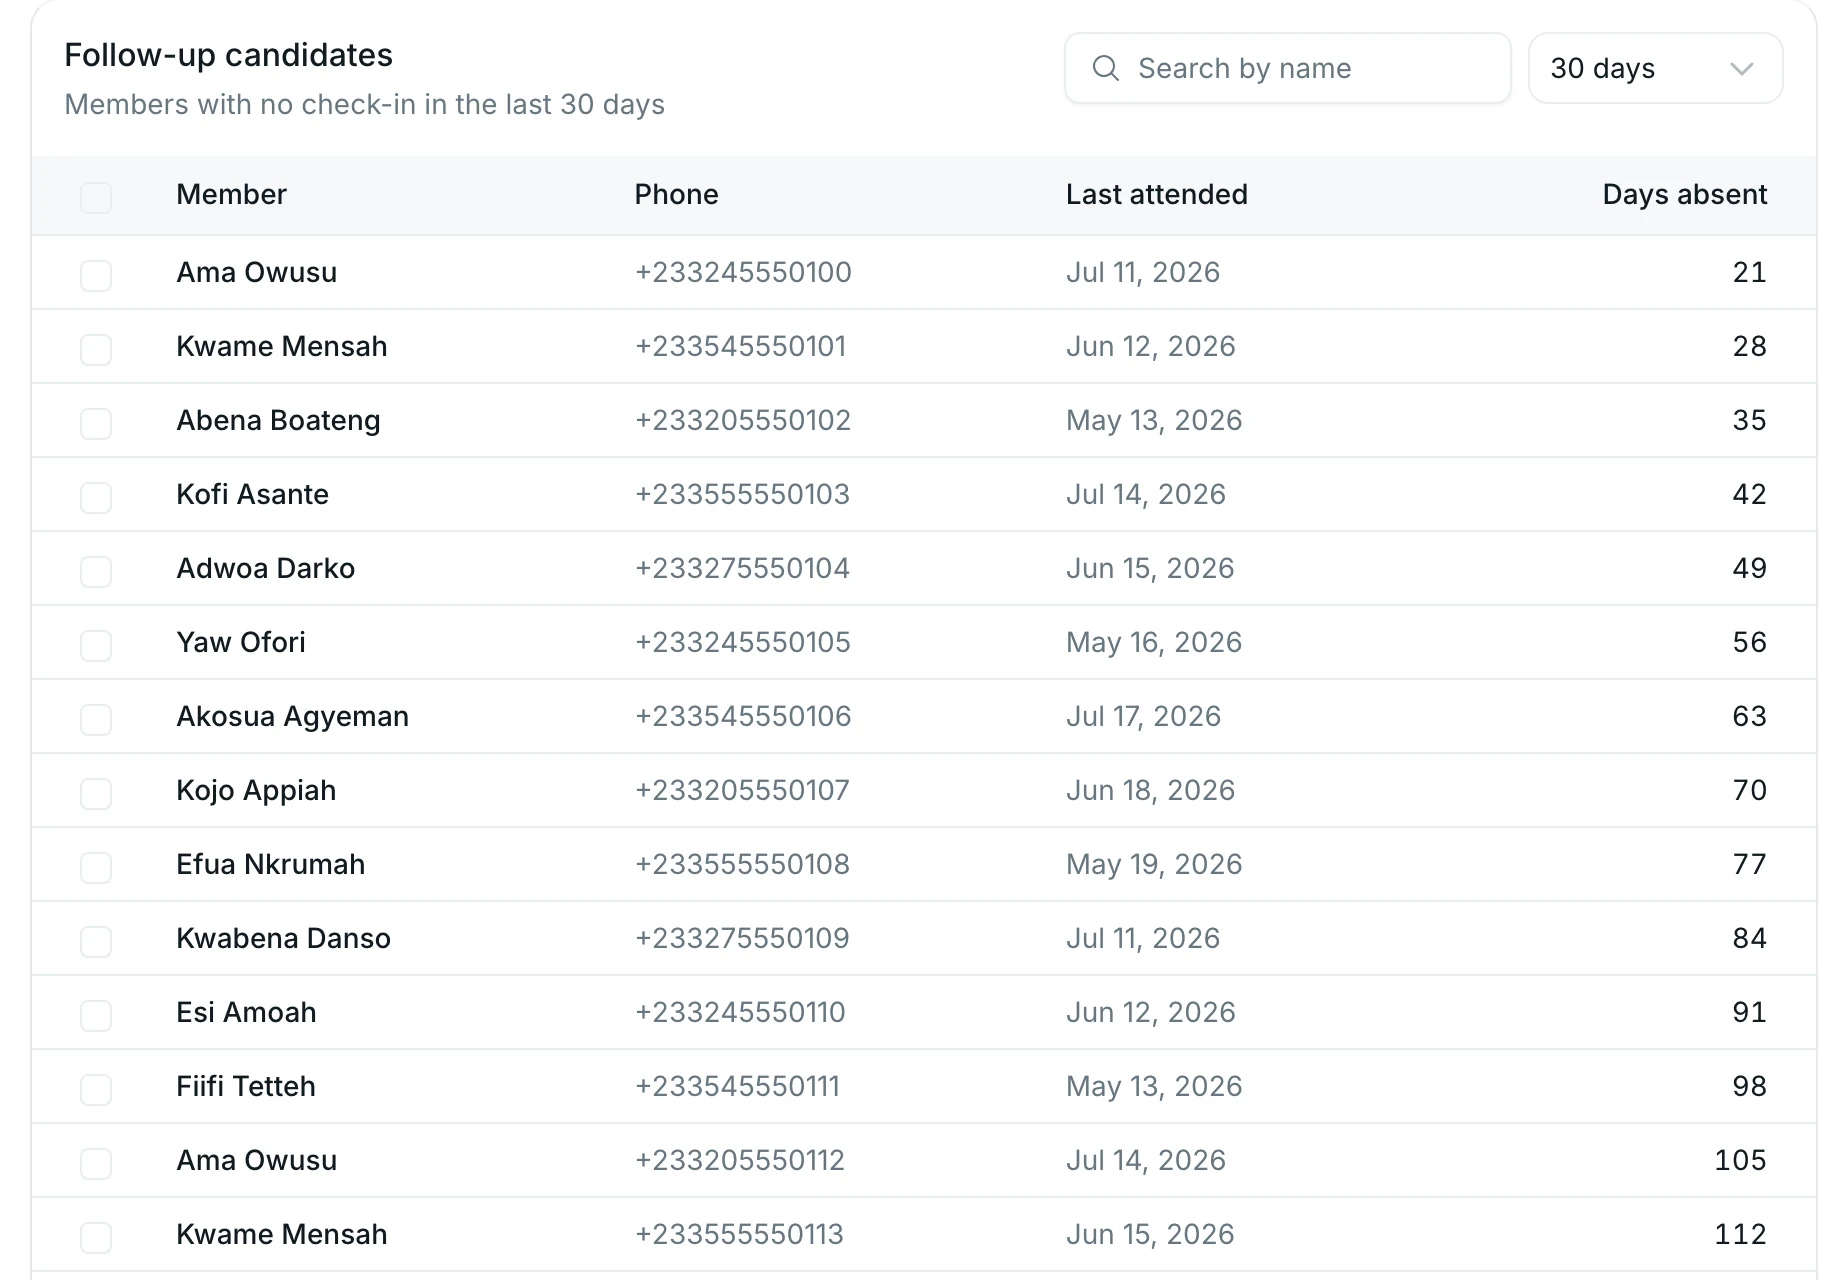
Task: Tick Kwabena Danso's checkbox
Action: coord(96,941)
